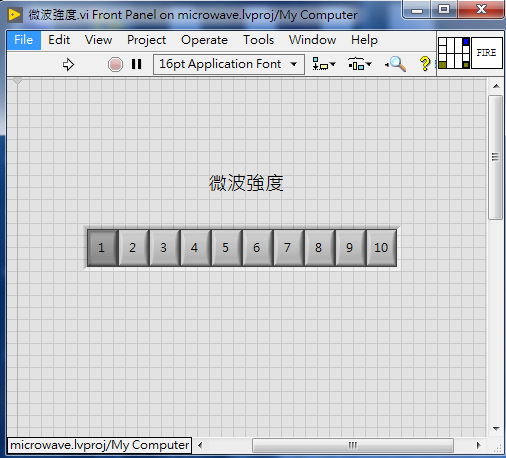The height and width of the screenshot is (458, 506).
Task: Click the scroll right arrow
Action: coord(479,445)
